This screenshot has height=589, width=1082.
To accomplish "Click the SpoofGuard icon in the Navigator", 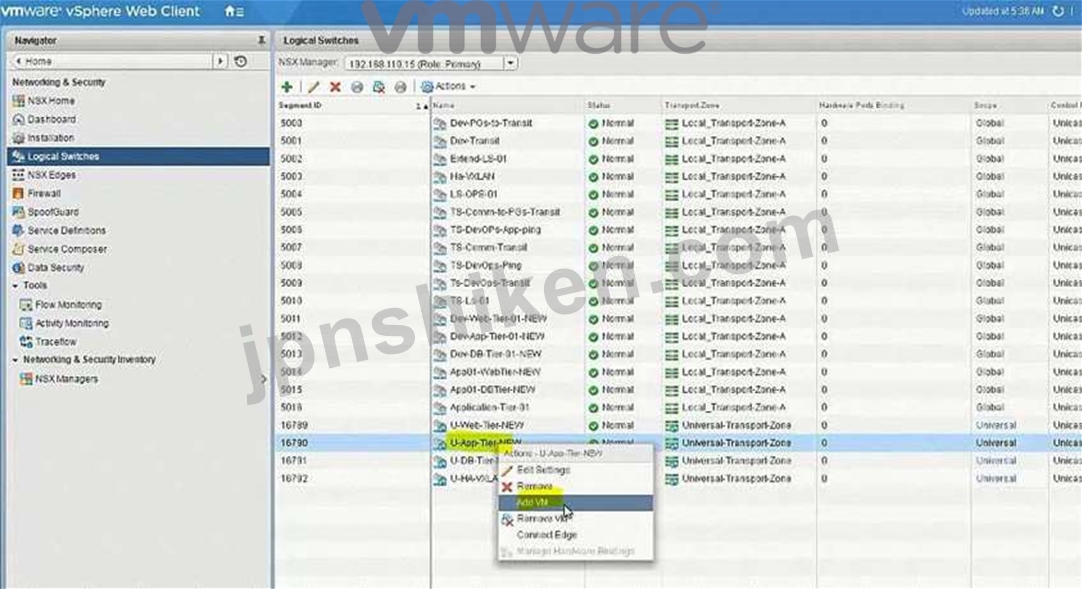I will (19, 212).
